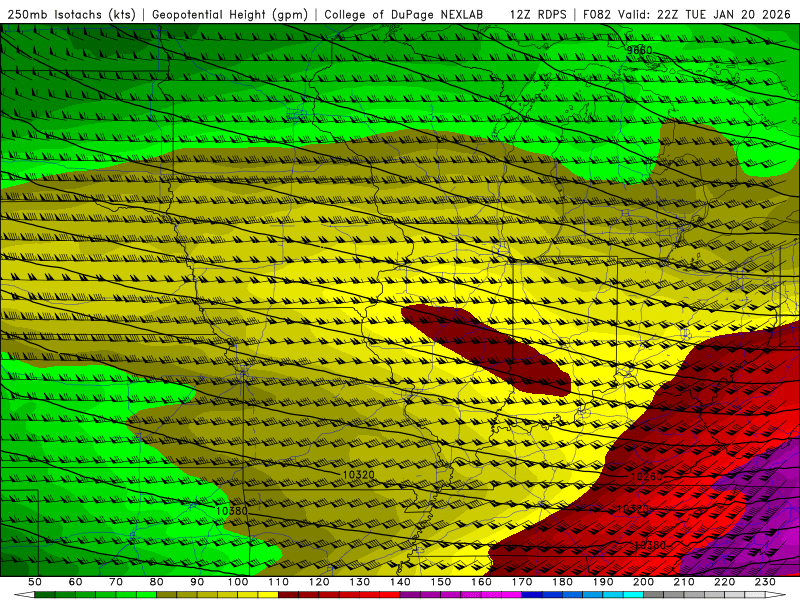This screenshot has width=800, height=600.
Task: Click the colorbar value 180
Action: click(562, 582)
